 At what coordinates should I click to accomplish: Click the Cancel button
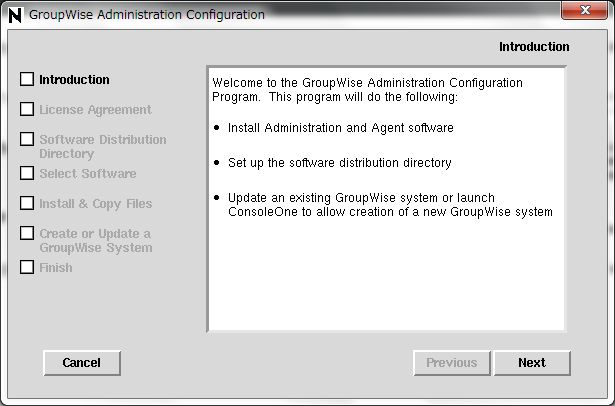tap(82, 363)
